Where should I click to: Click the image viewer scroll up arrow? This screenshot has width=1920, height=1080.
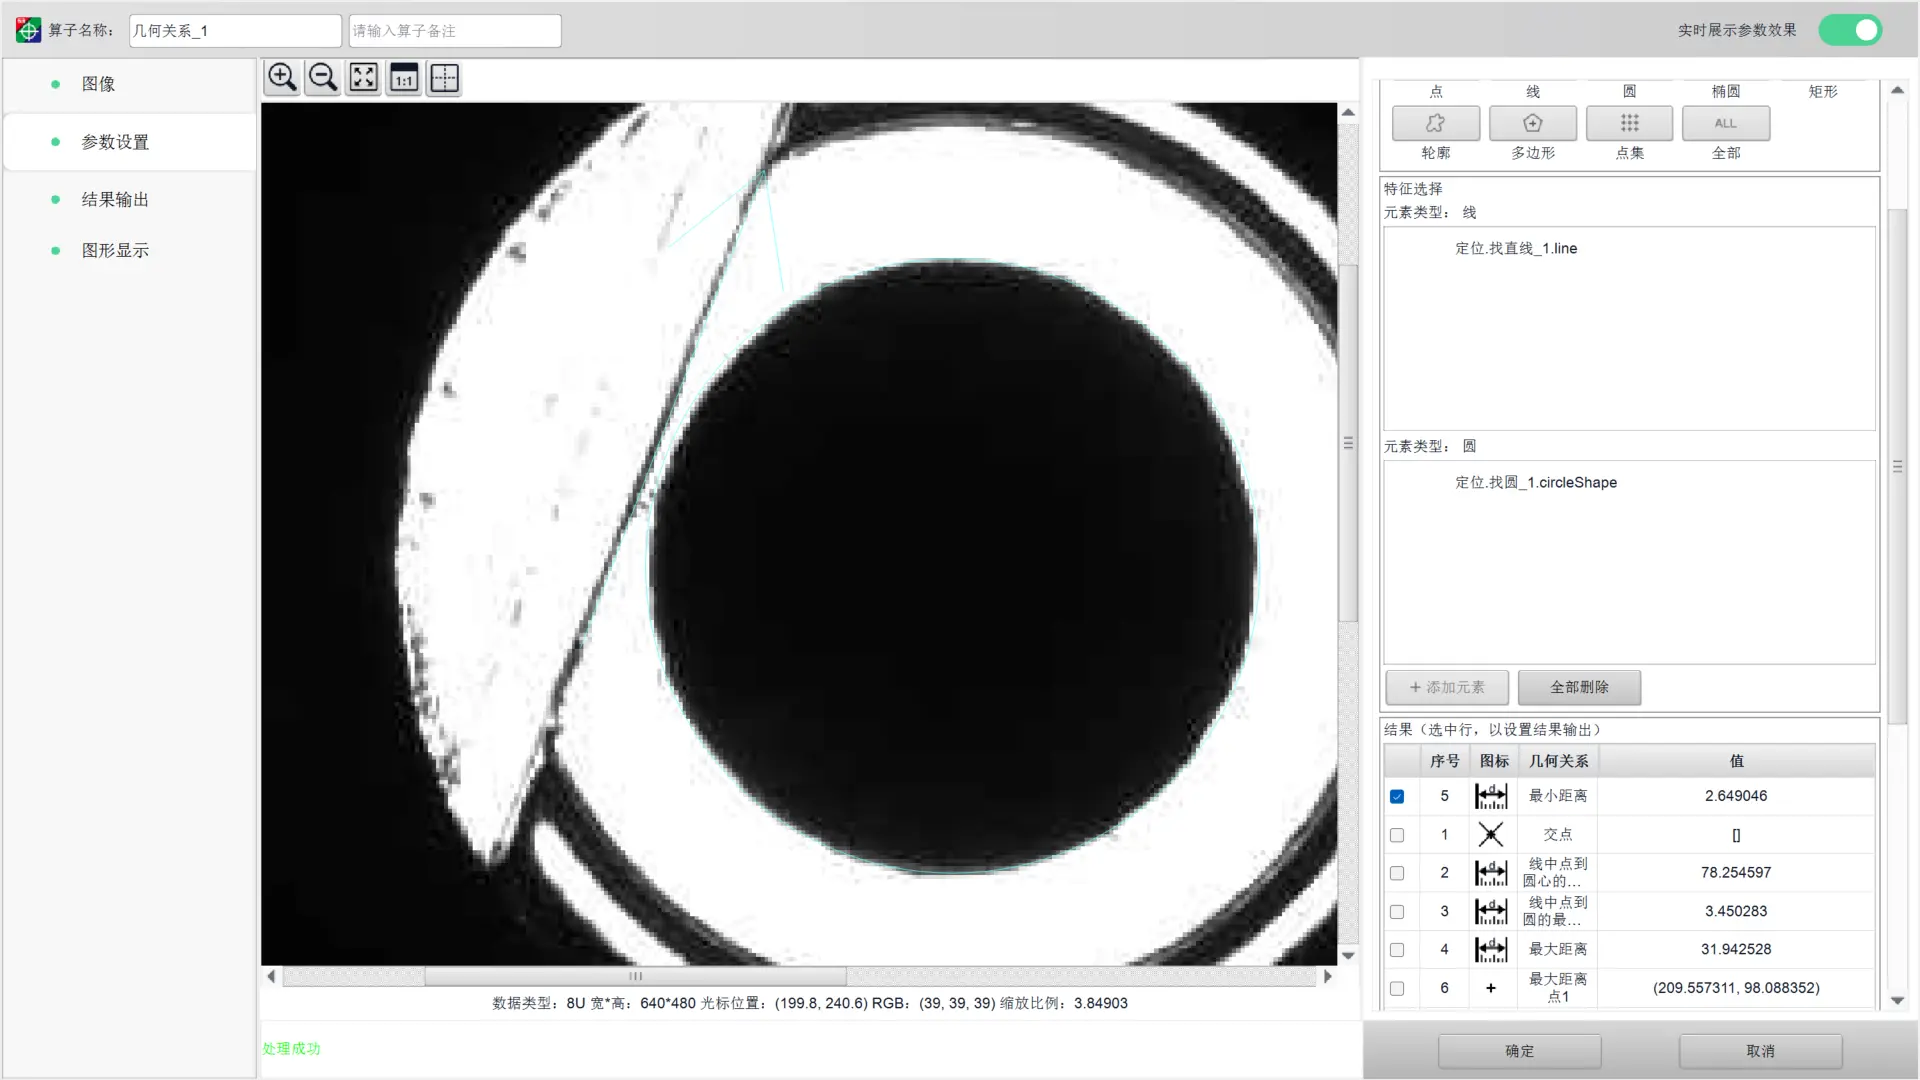(1348, 113)
